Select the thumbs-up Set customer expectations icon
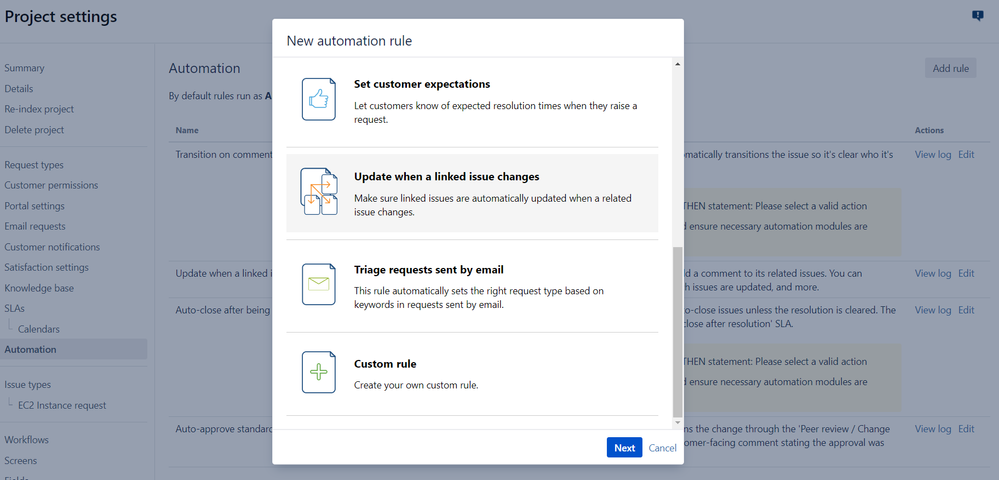999x480 pixels. coord(319,99)
